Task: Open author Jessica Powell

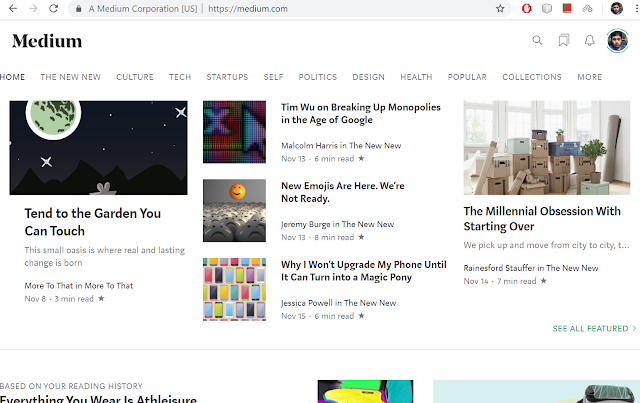Action: point(307,303)
